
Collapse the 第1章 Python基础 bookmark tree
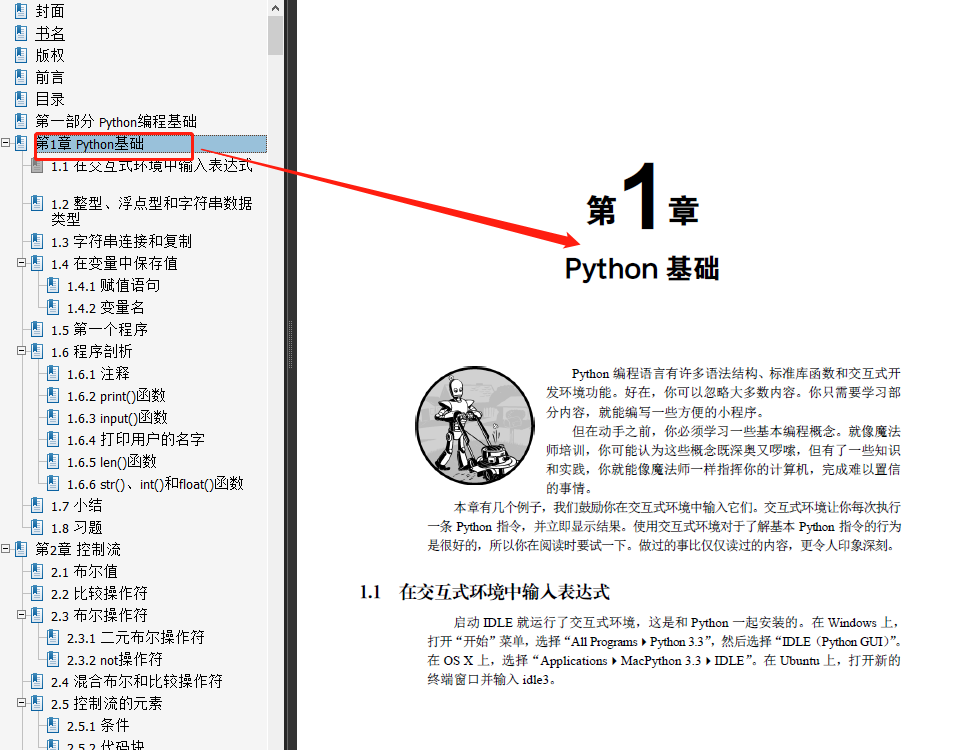point(5,142)
